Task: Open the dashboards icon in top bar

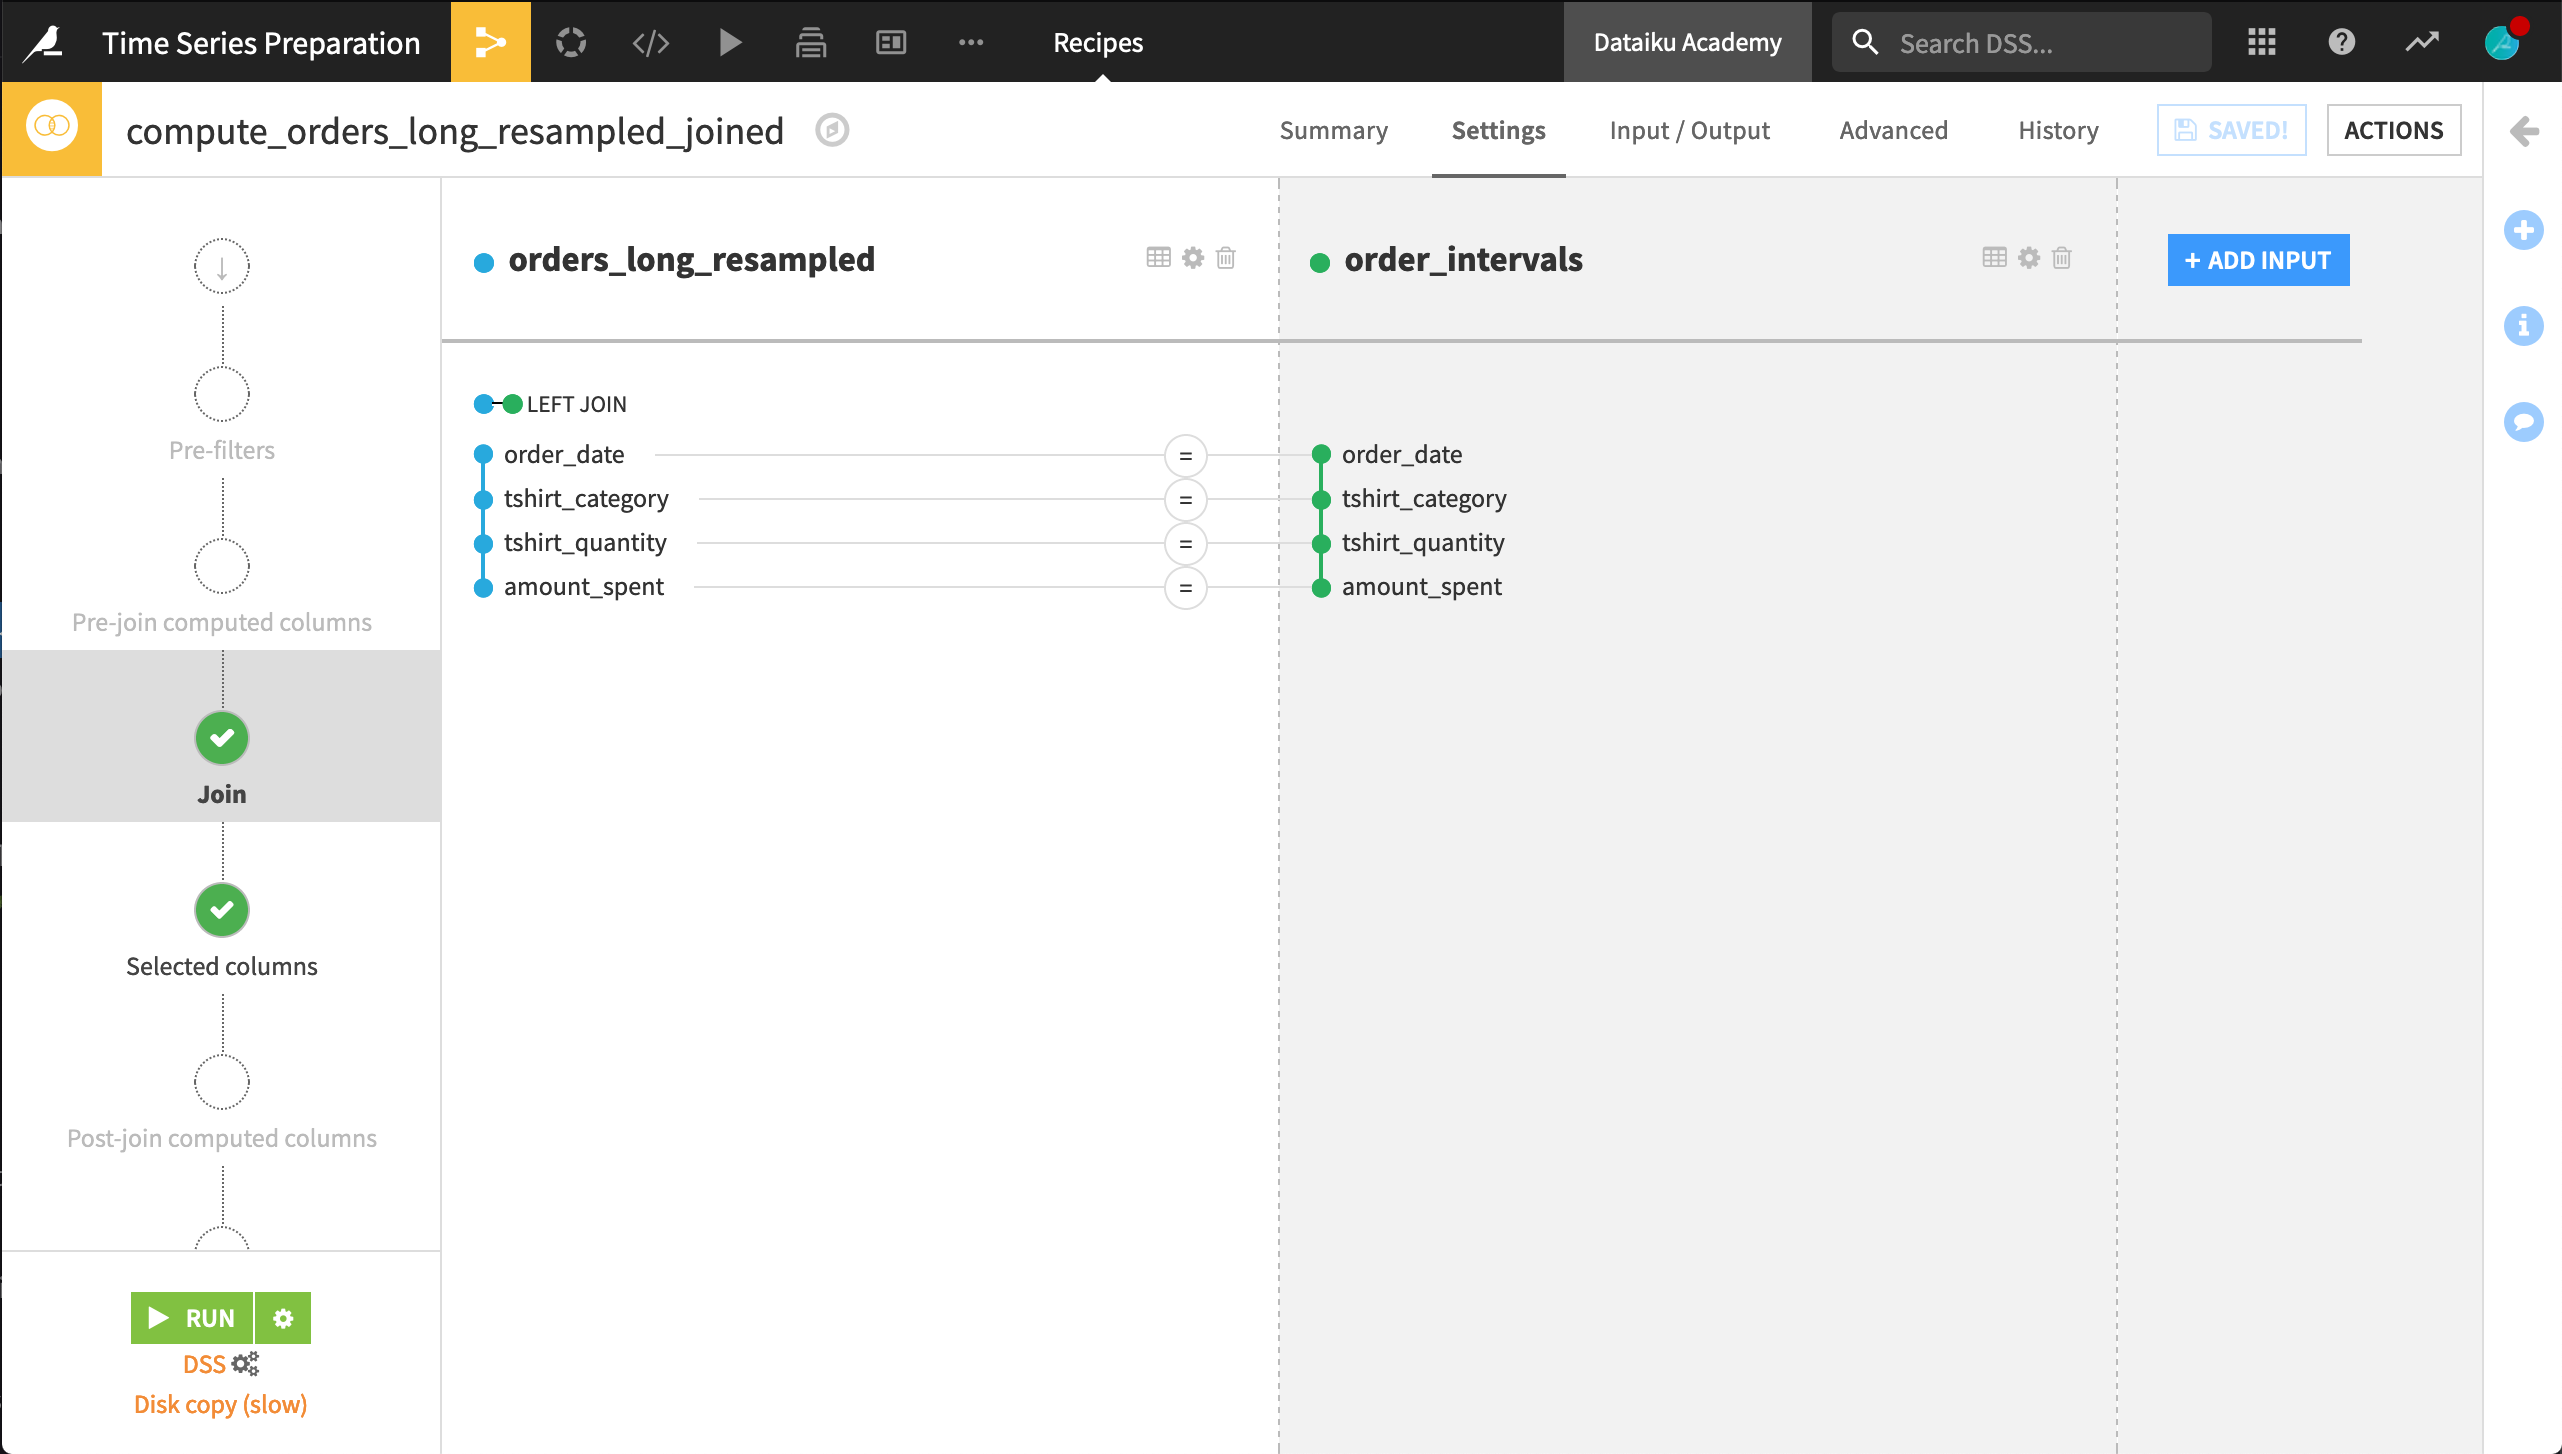Action: [890, 42]
